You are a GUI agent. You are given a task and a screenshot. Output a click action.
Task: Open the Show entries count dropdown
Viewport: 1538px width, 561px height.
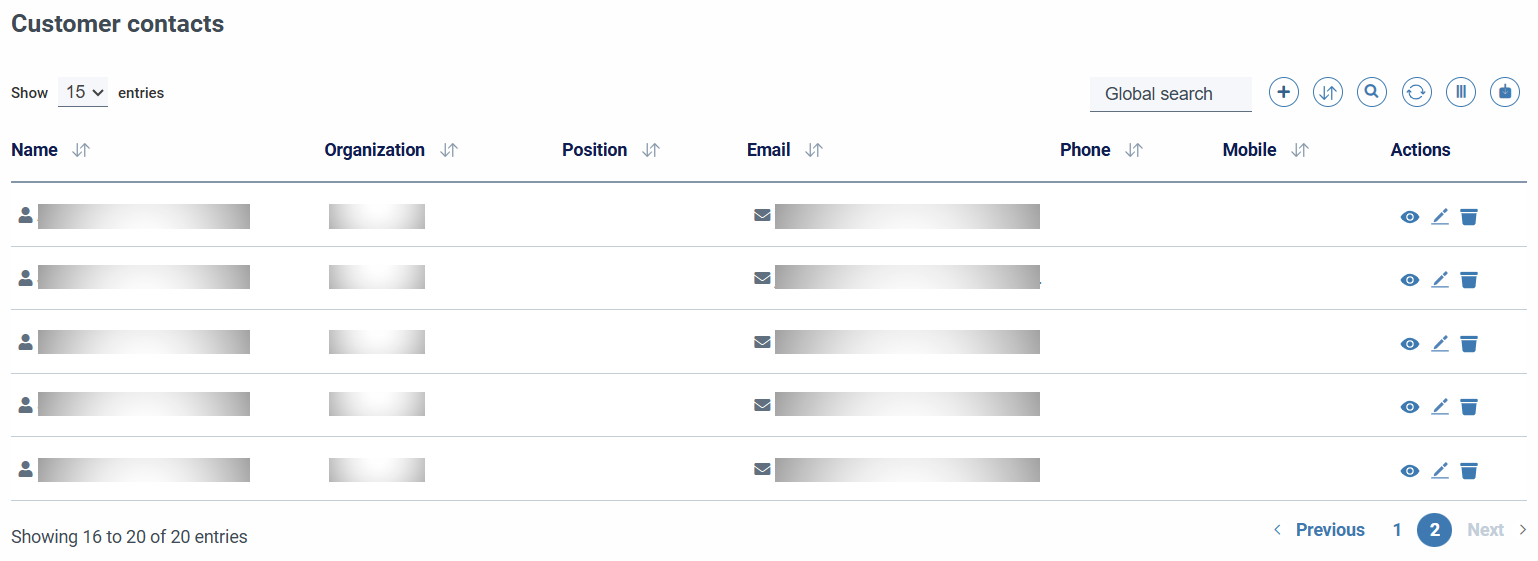(x=83, y=92)
